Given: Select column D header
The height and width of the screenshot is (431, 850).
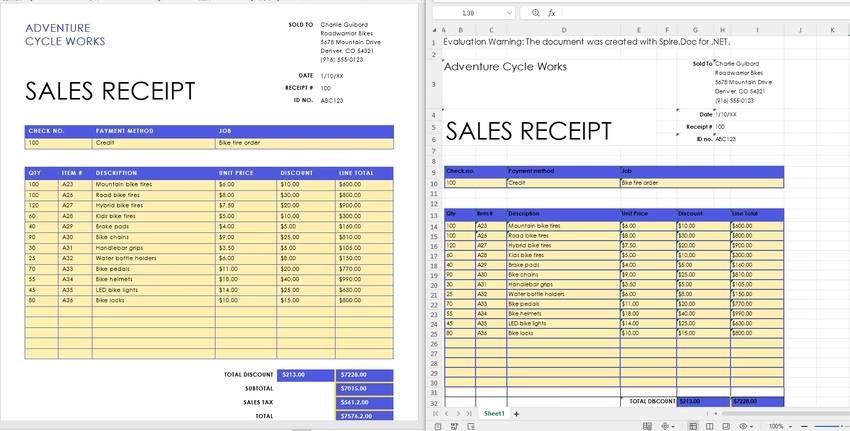Looking at the screenshot, I should [564, 30].
